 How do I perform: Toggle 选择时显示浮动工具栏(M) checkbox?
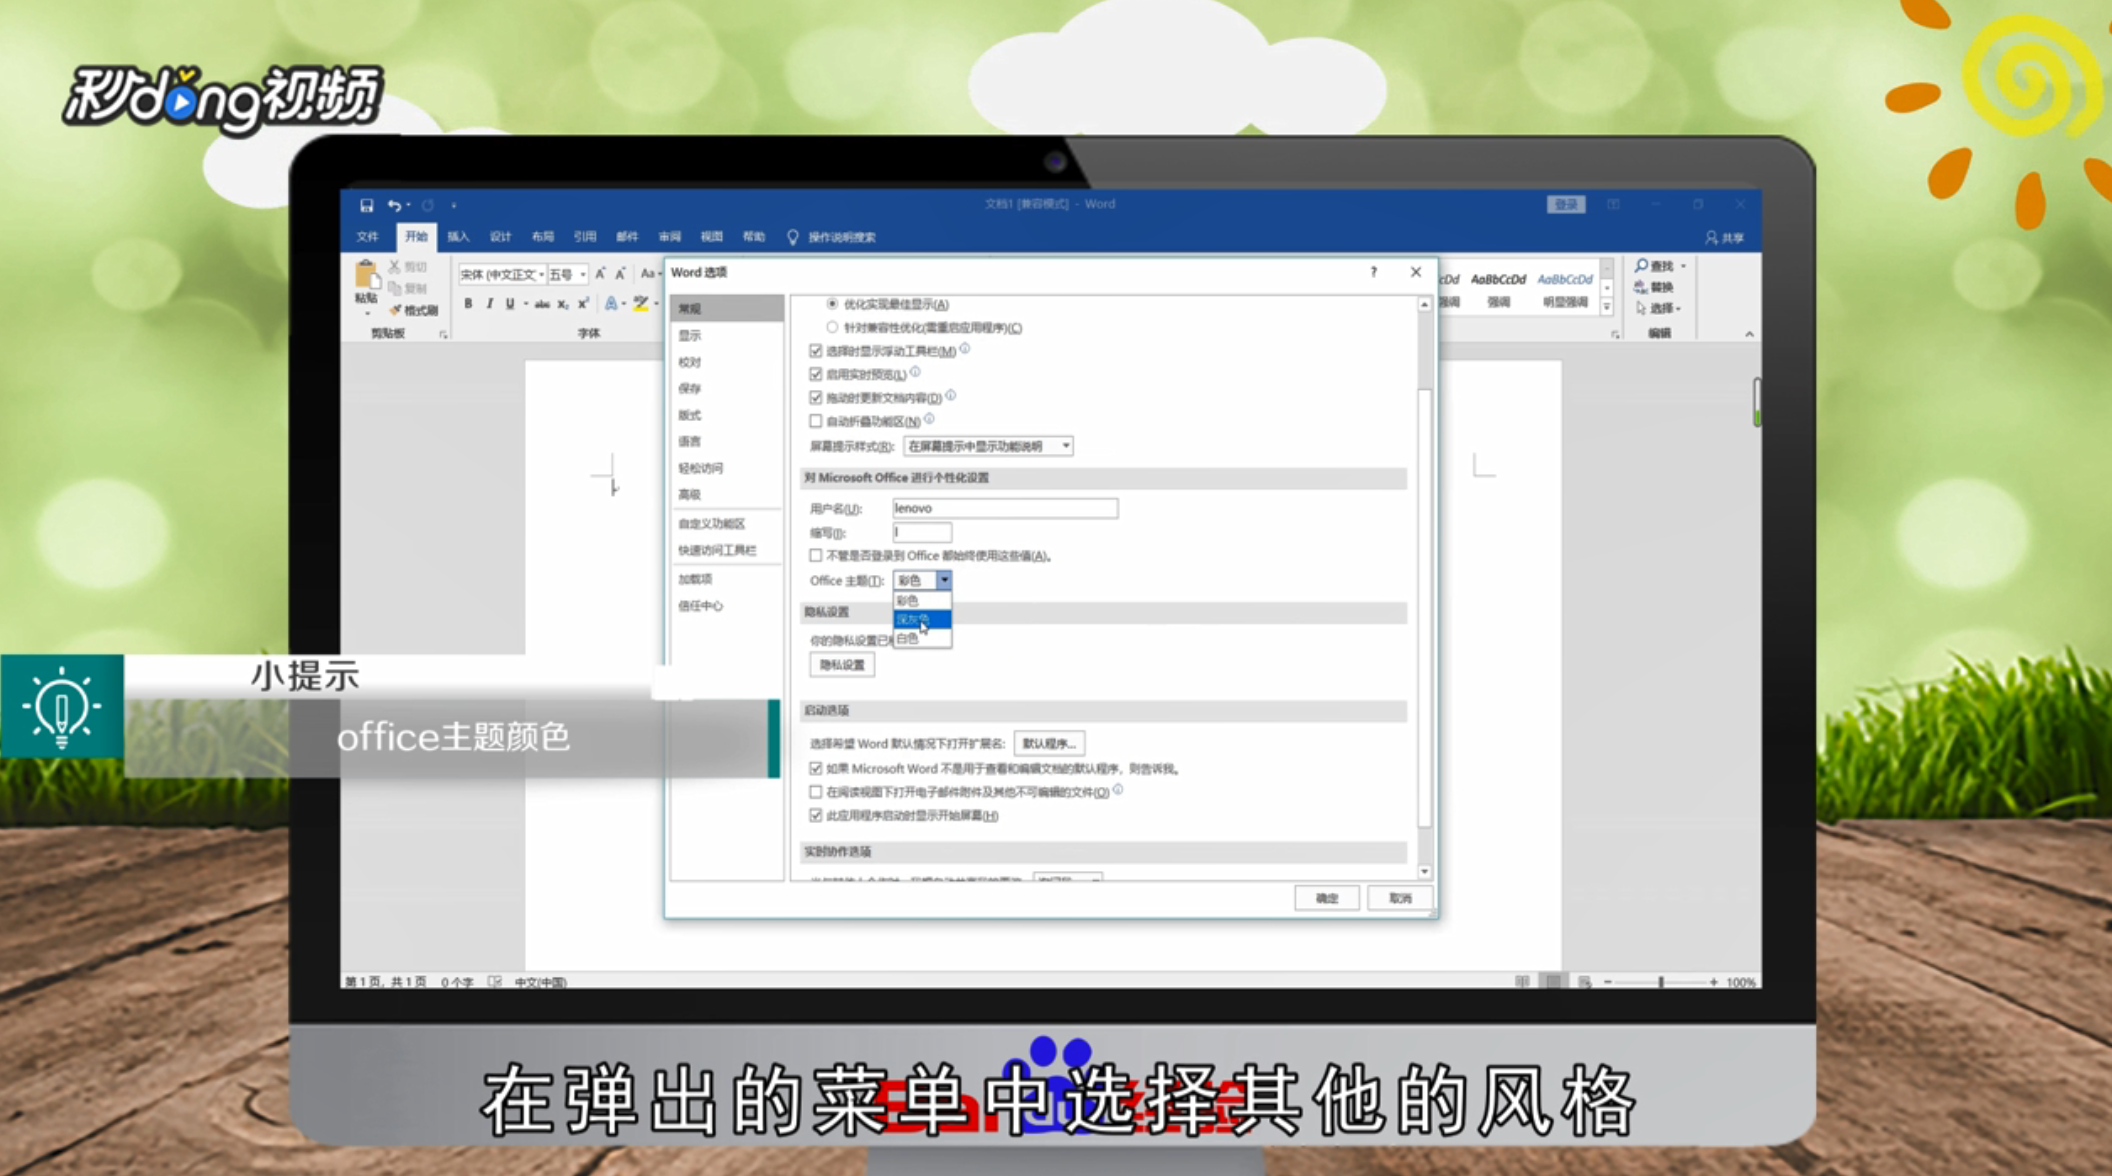[x=816, y=351]
